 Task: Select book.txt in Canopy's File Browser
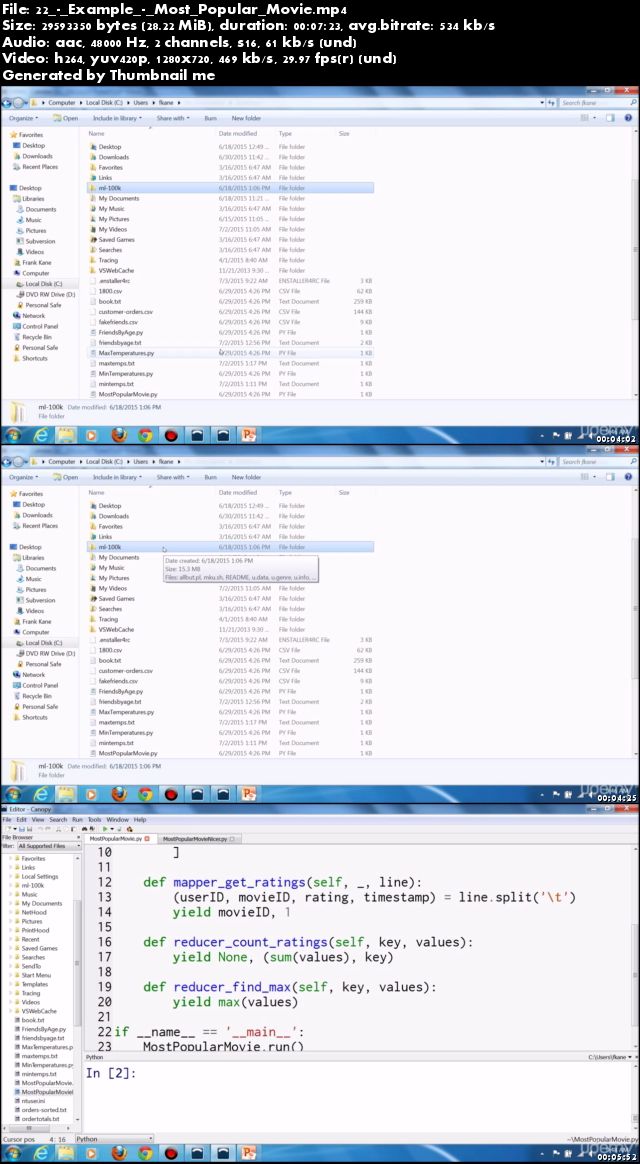(33, 1020)
